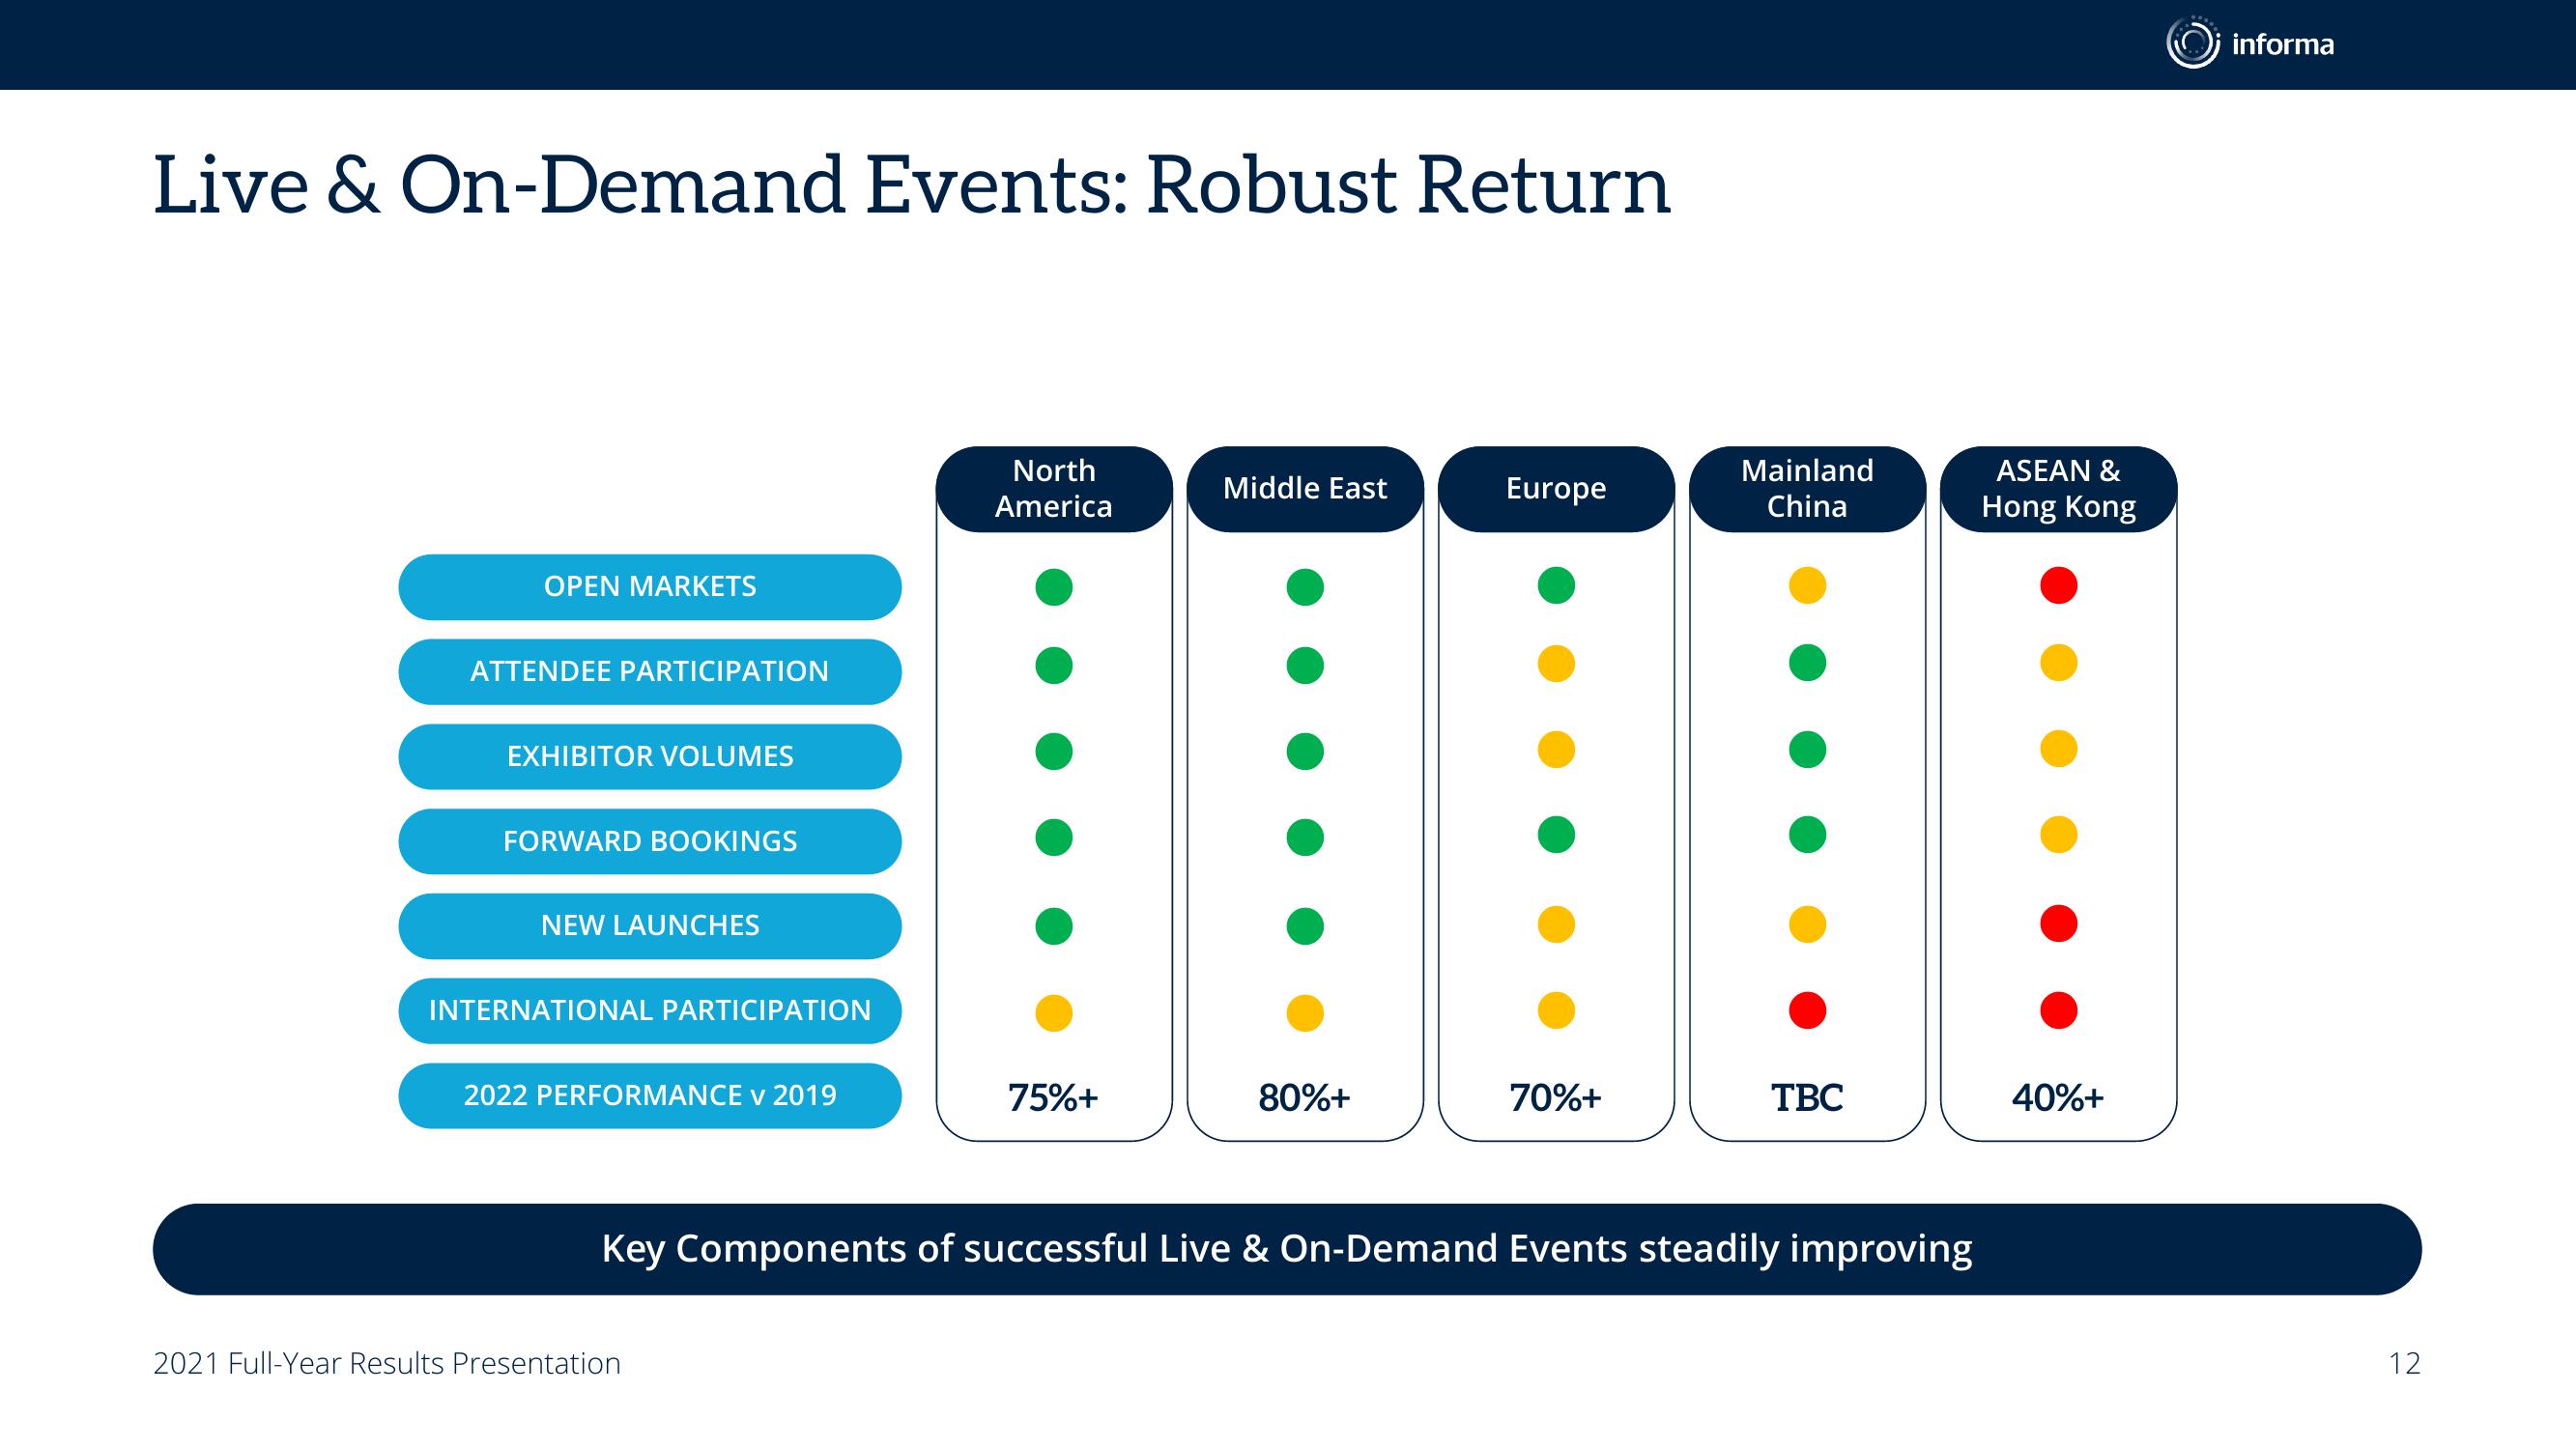Click the ATTENDEE PARTICIPATION label pill
Screen dimensions: 2576x1449
coord(650,671)
